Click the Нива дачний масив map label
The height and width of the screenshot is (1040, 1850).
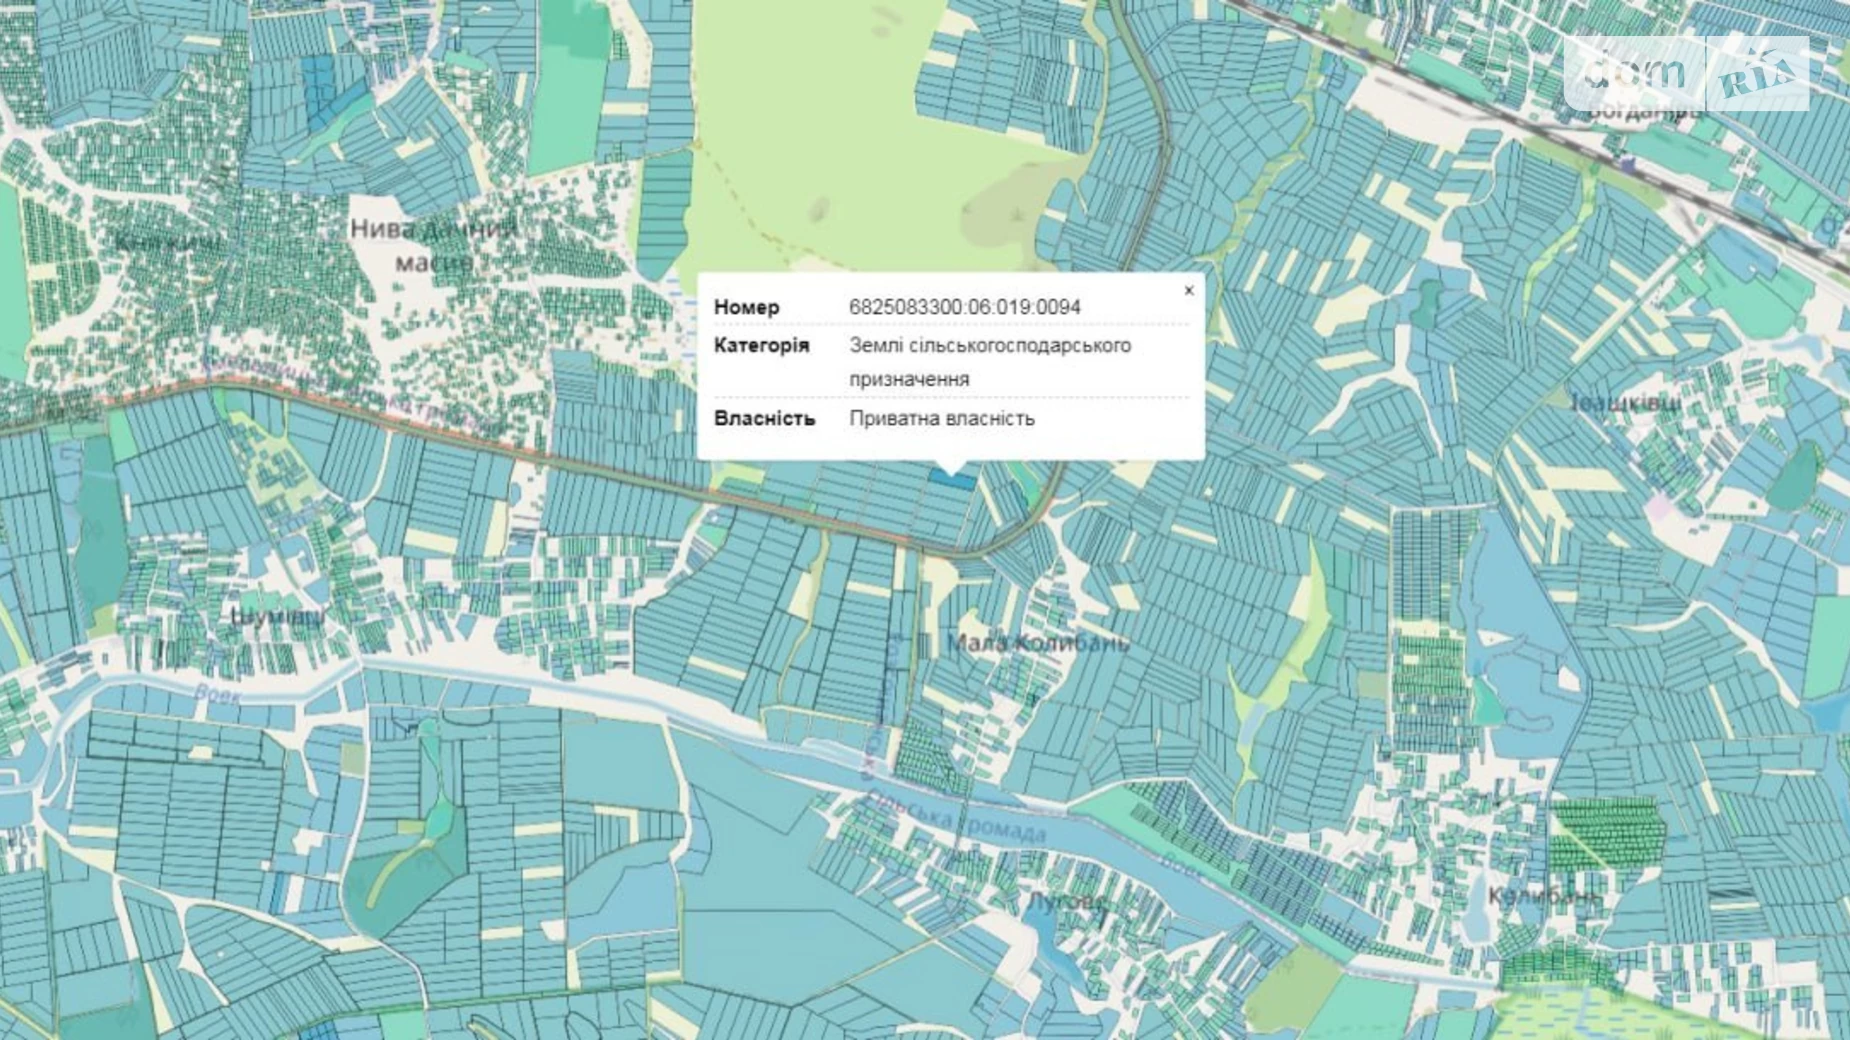point(434,245)
